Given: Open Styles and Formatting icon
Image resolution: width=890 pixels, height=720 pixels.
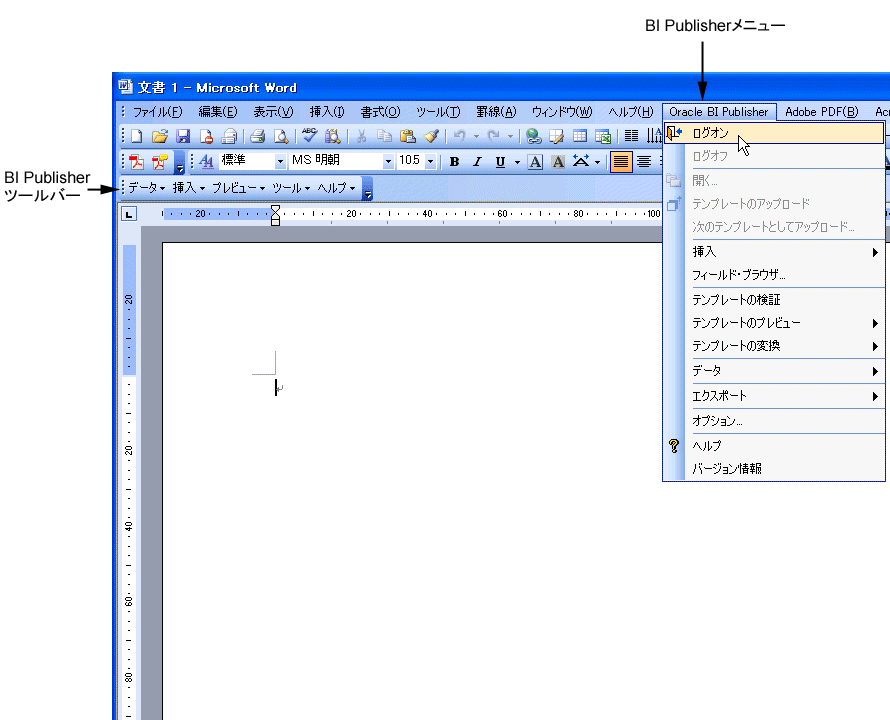Looking at the screenshot, I should pyautogui.click(x=207, y=162).
